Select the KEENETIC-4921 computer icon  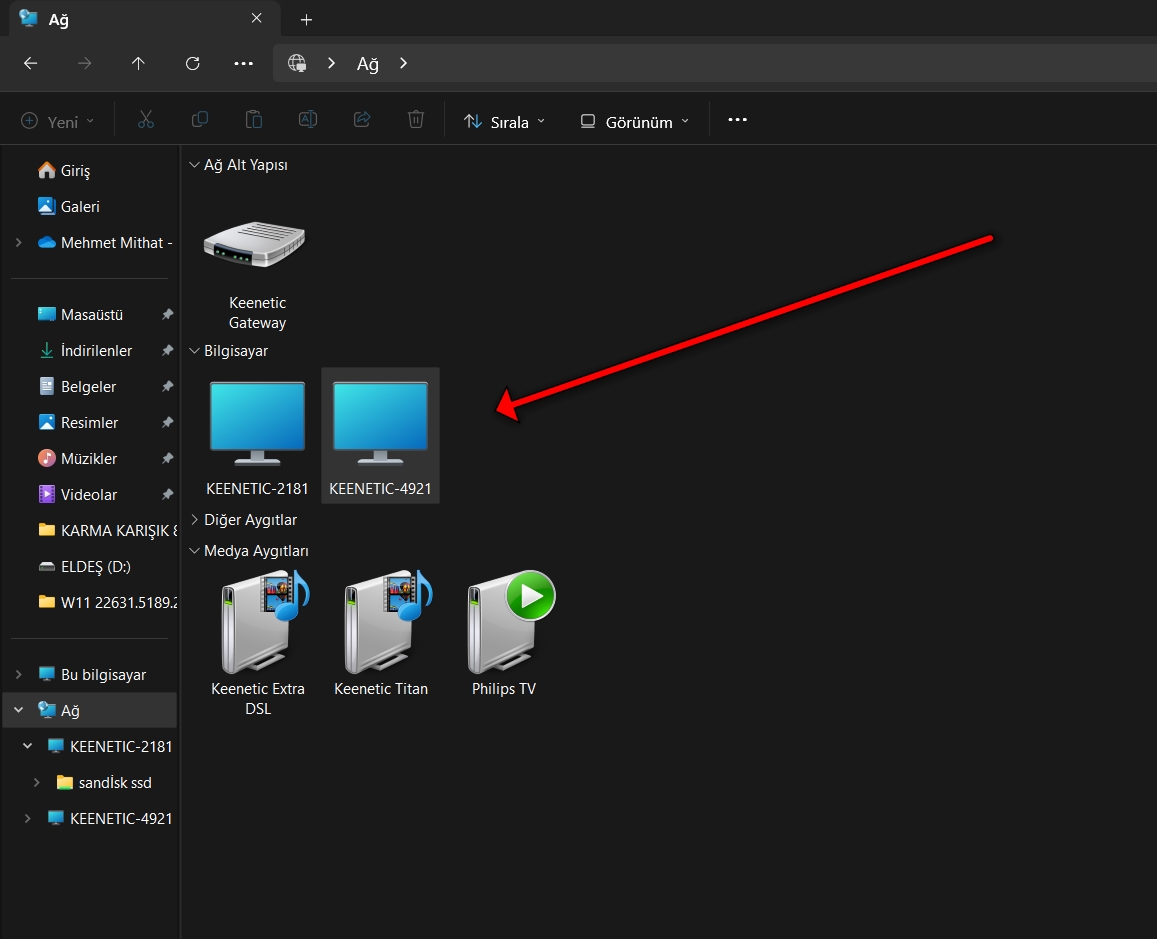(x=380, y=437)
